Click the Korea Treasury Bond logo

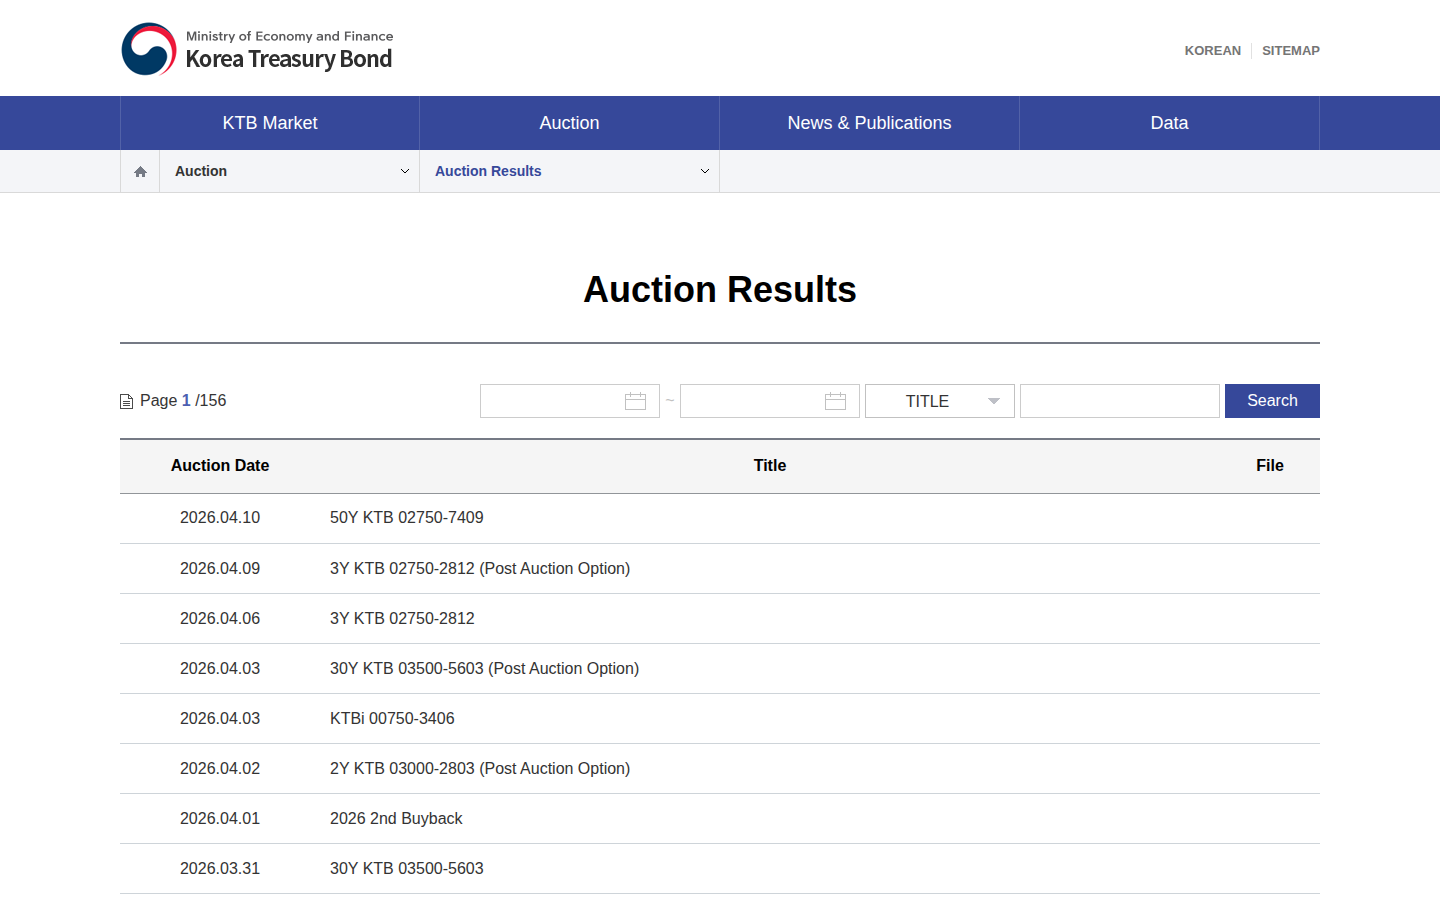(x=257, y=49)
